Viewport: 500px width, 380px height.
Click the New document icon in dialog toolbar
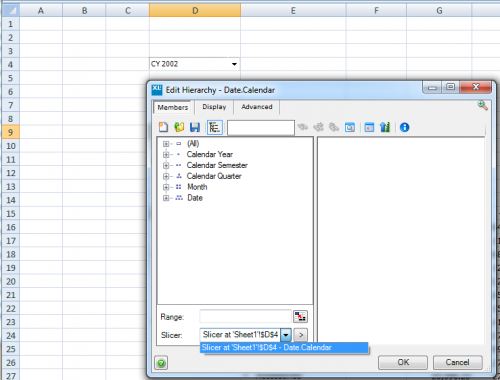coord(163,127)
